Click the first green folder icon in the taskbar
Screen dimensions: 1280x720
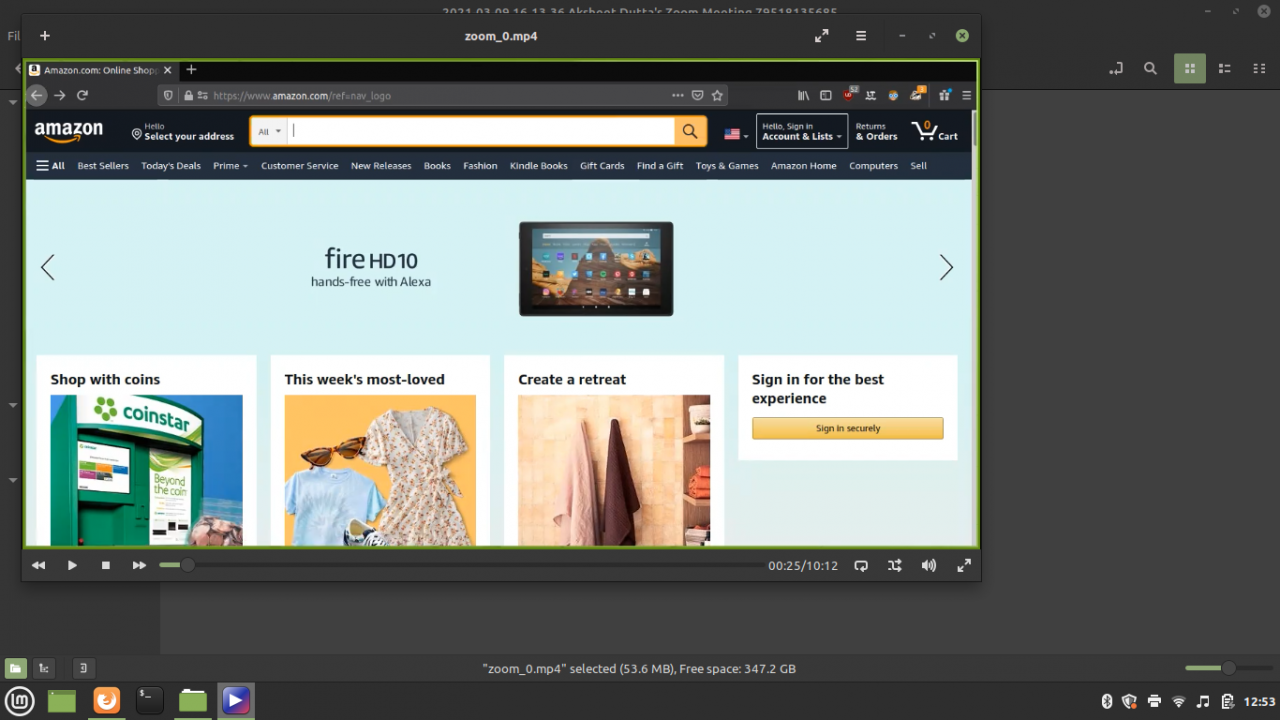(62, 701)
